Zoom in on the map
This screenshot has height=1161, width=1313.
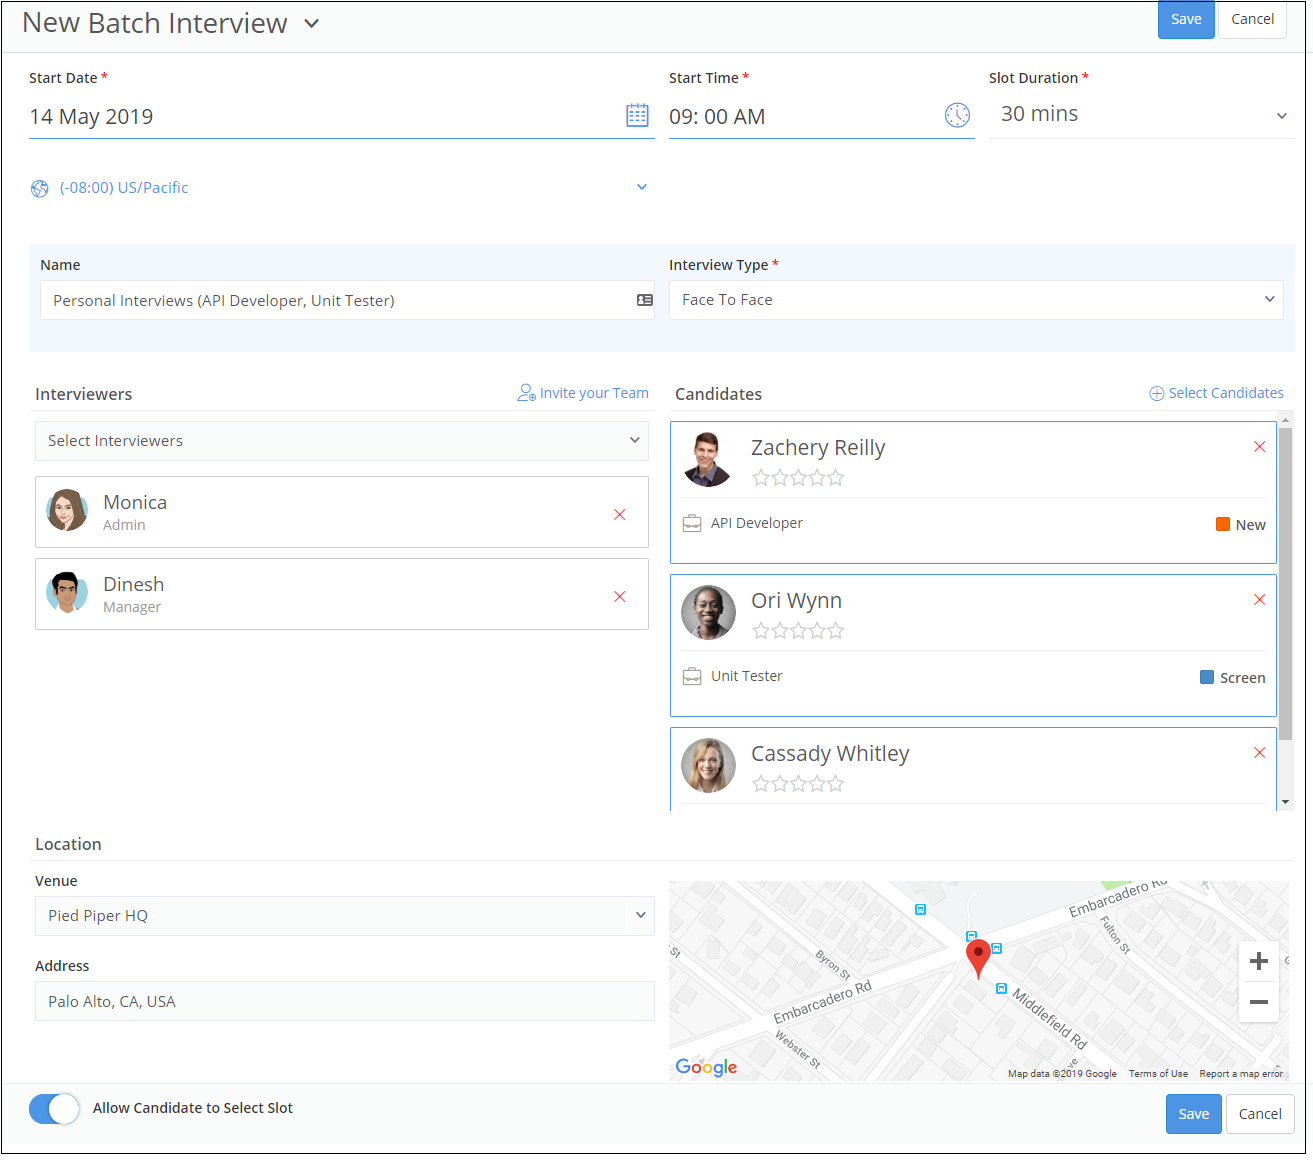1258,961
